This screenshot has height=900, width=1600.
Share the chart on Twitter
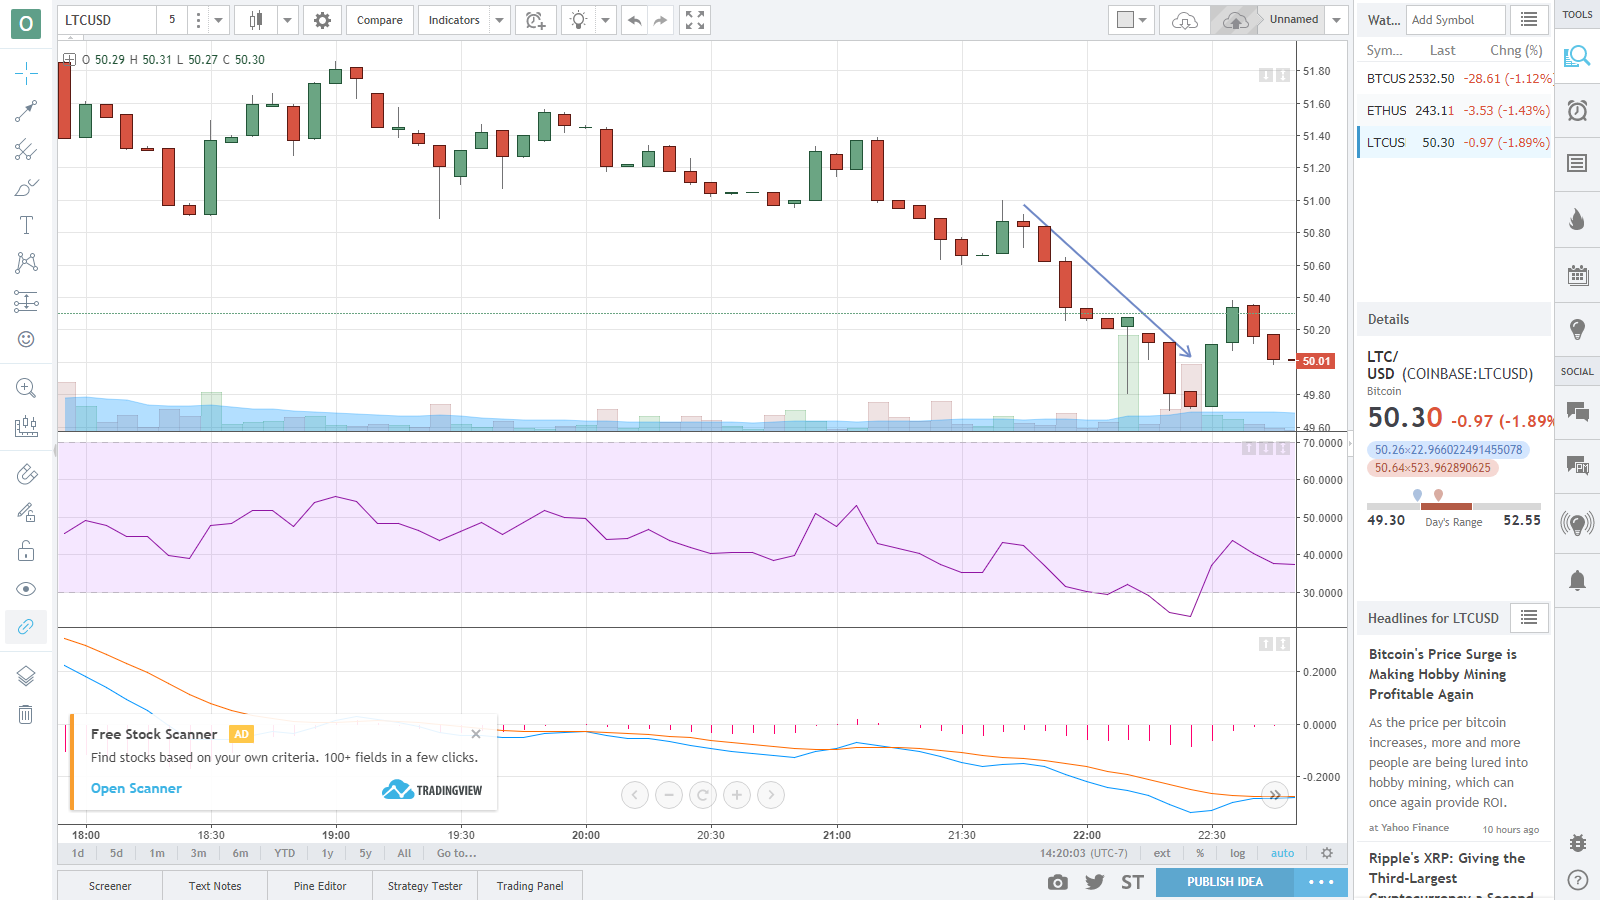pos(1095,882)
